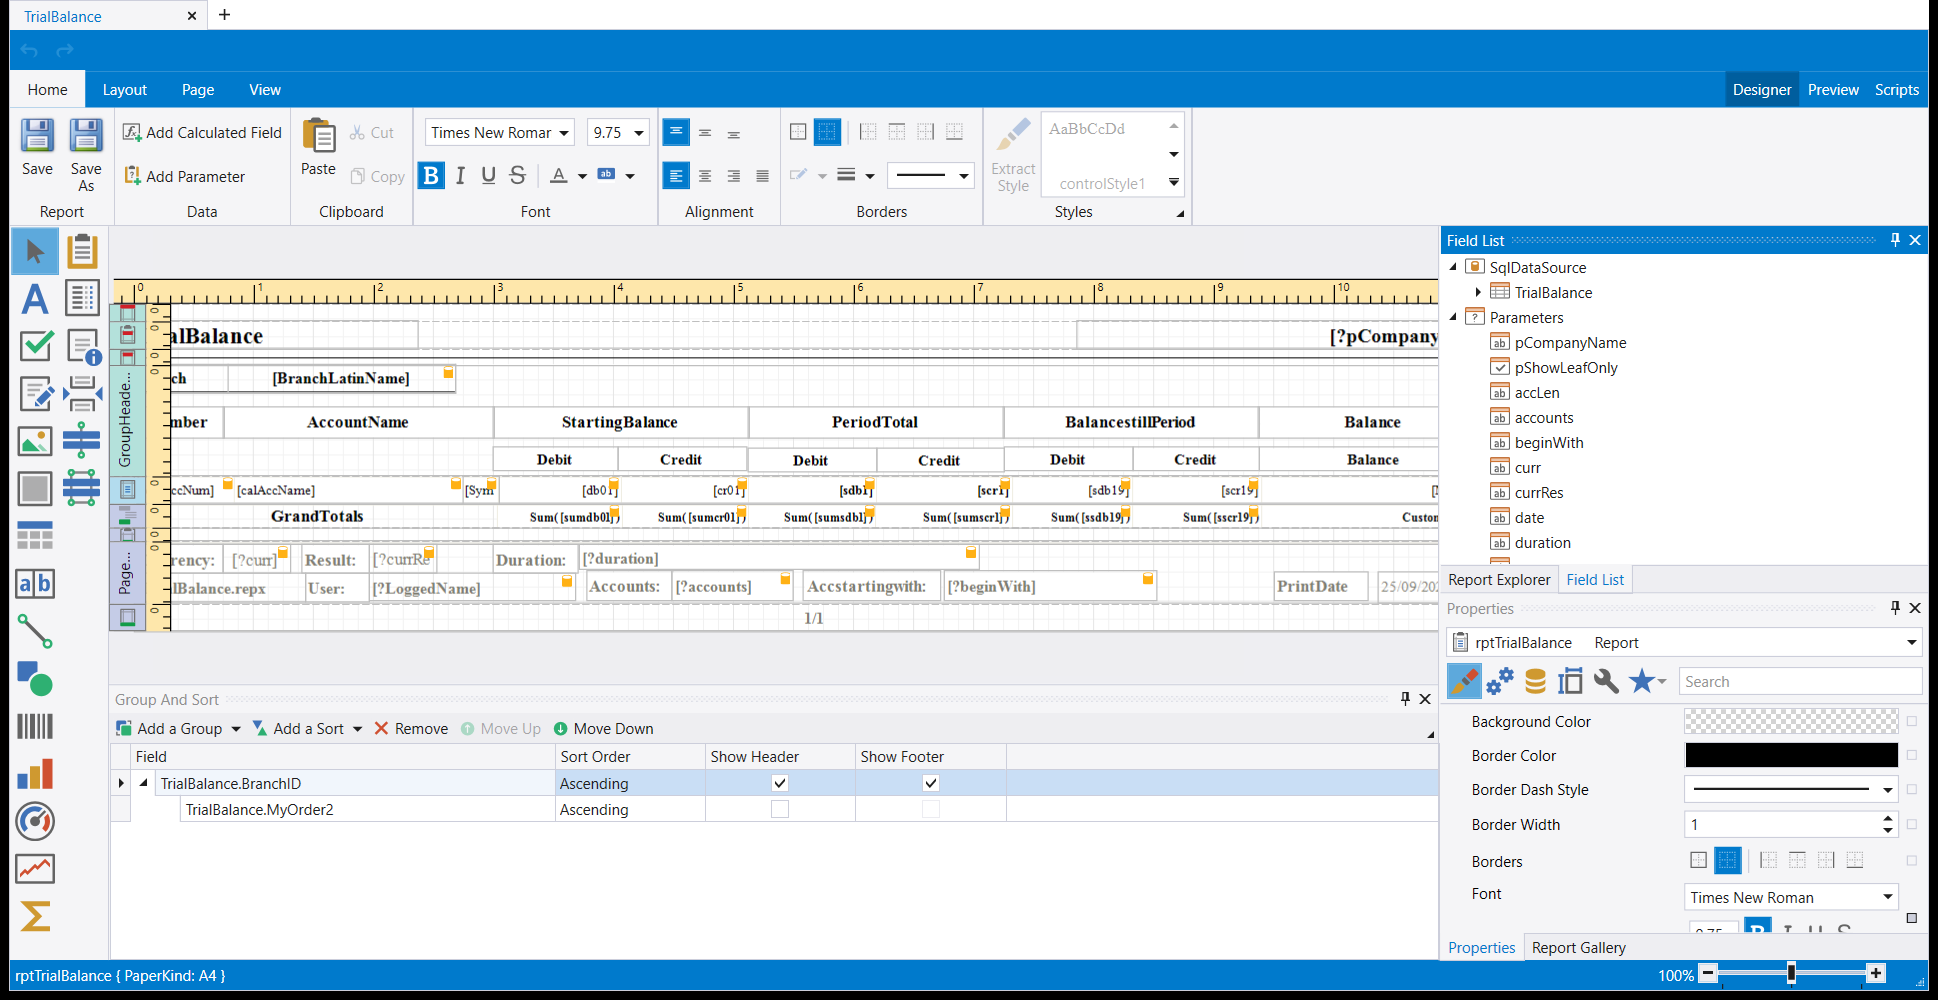Switch to the View ribbon tab
The width and height of the screenshot is (1938, 1000).
tap(265, 90)
